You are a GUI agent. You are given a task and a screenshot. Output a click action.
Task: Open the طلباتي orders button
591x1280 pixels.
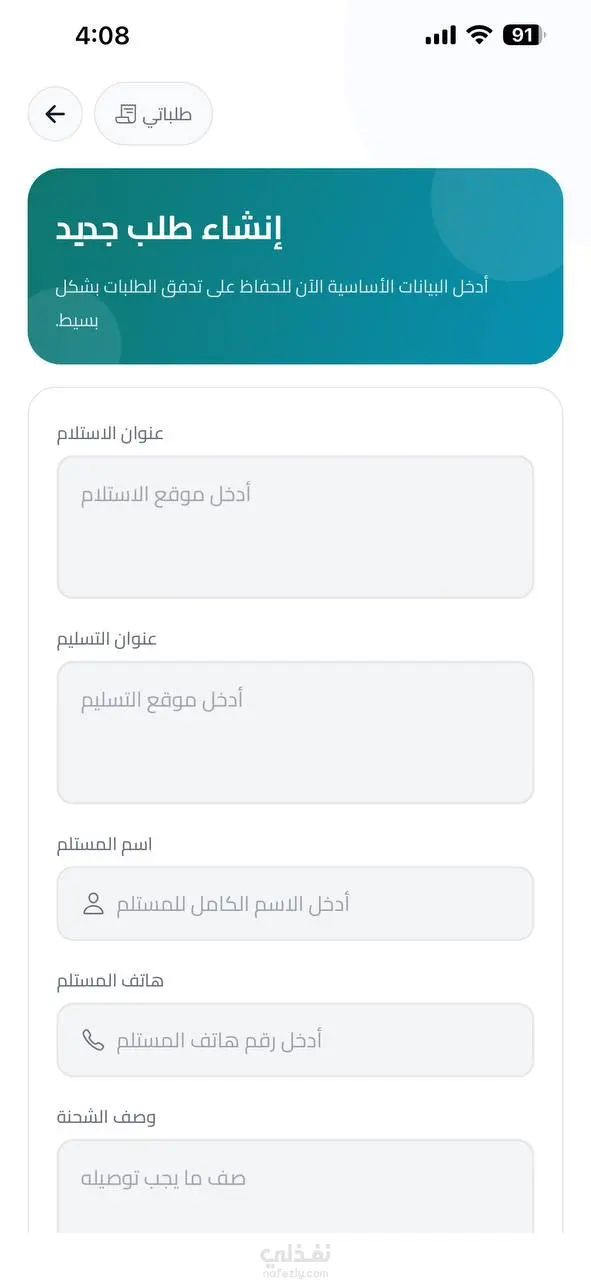pyautogui.click(x=153, y=114)
